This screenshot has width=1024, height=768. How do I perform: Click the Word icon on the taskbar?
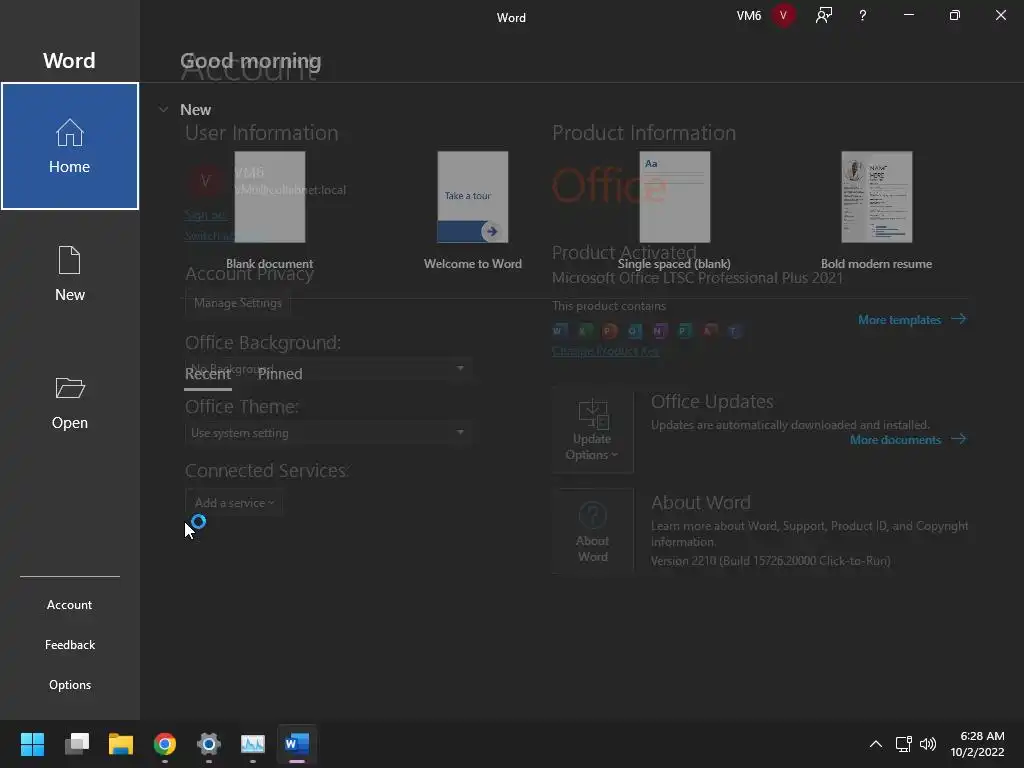tap(297, 744)
